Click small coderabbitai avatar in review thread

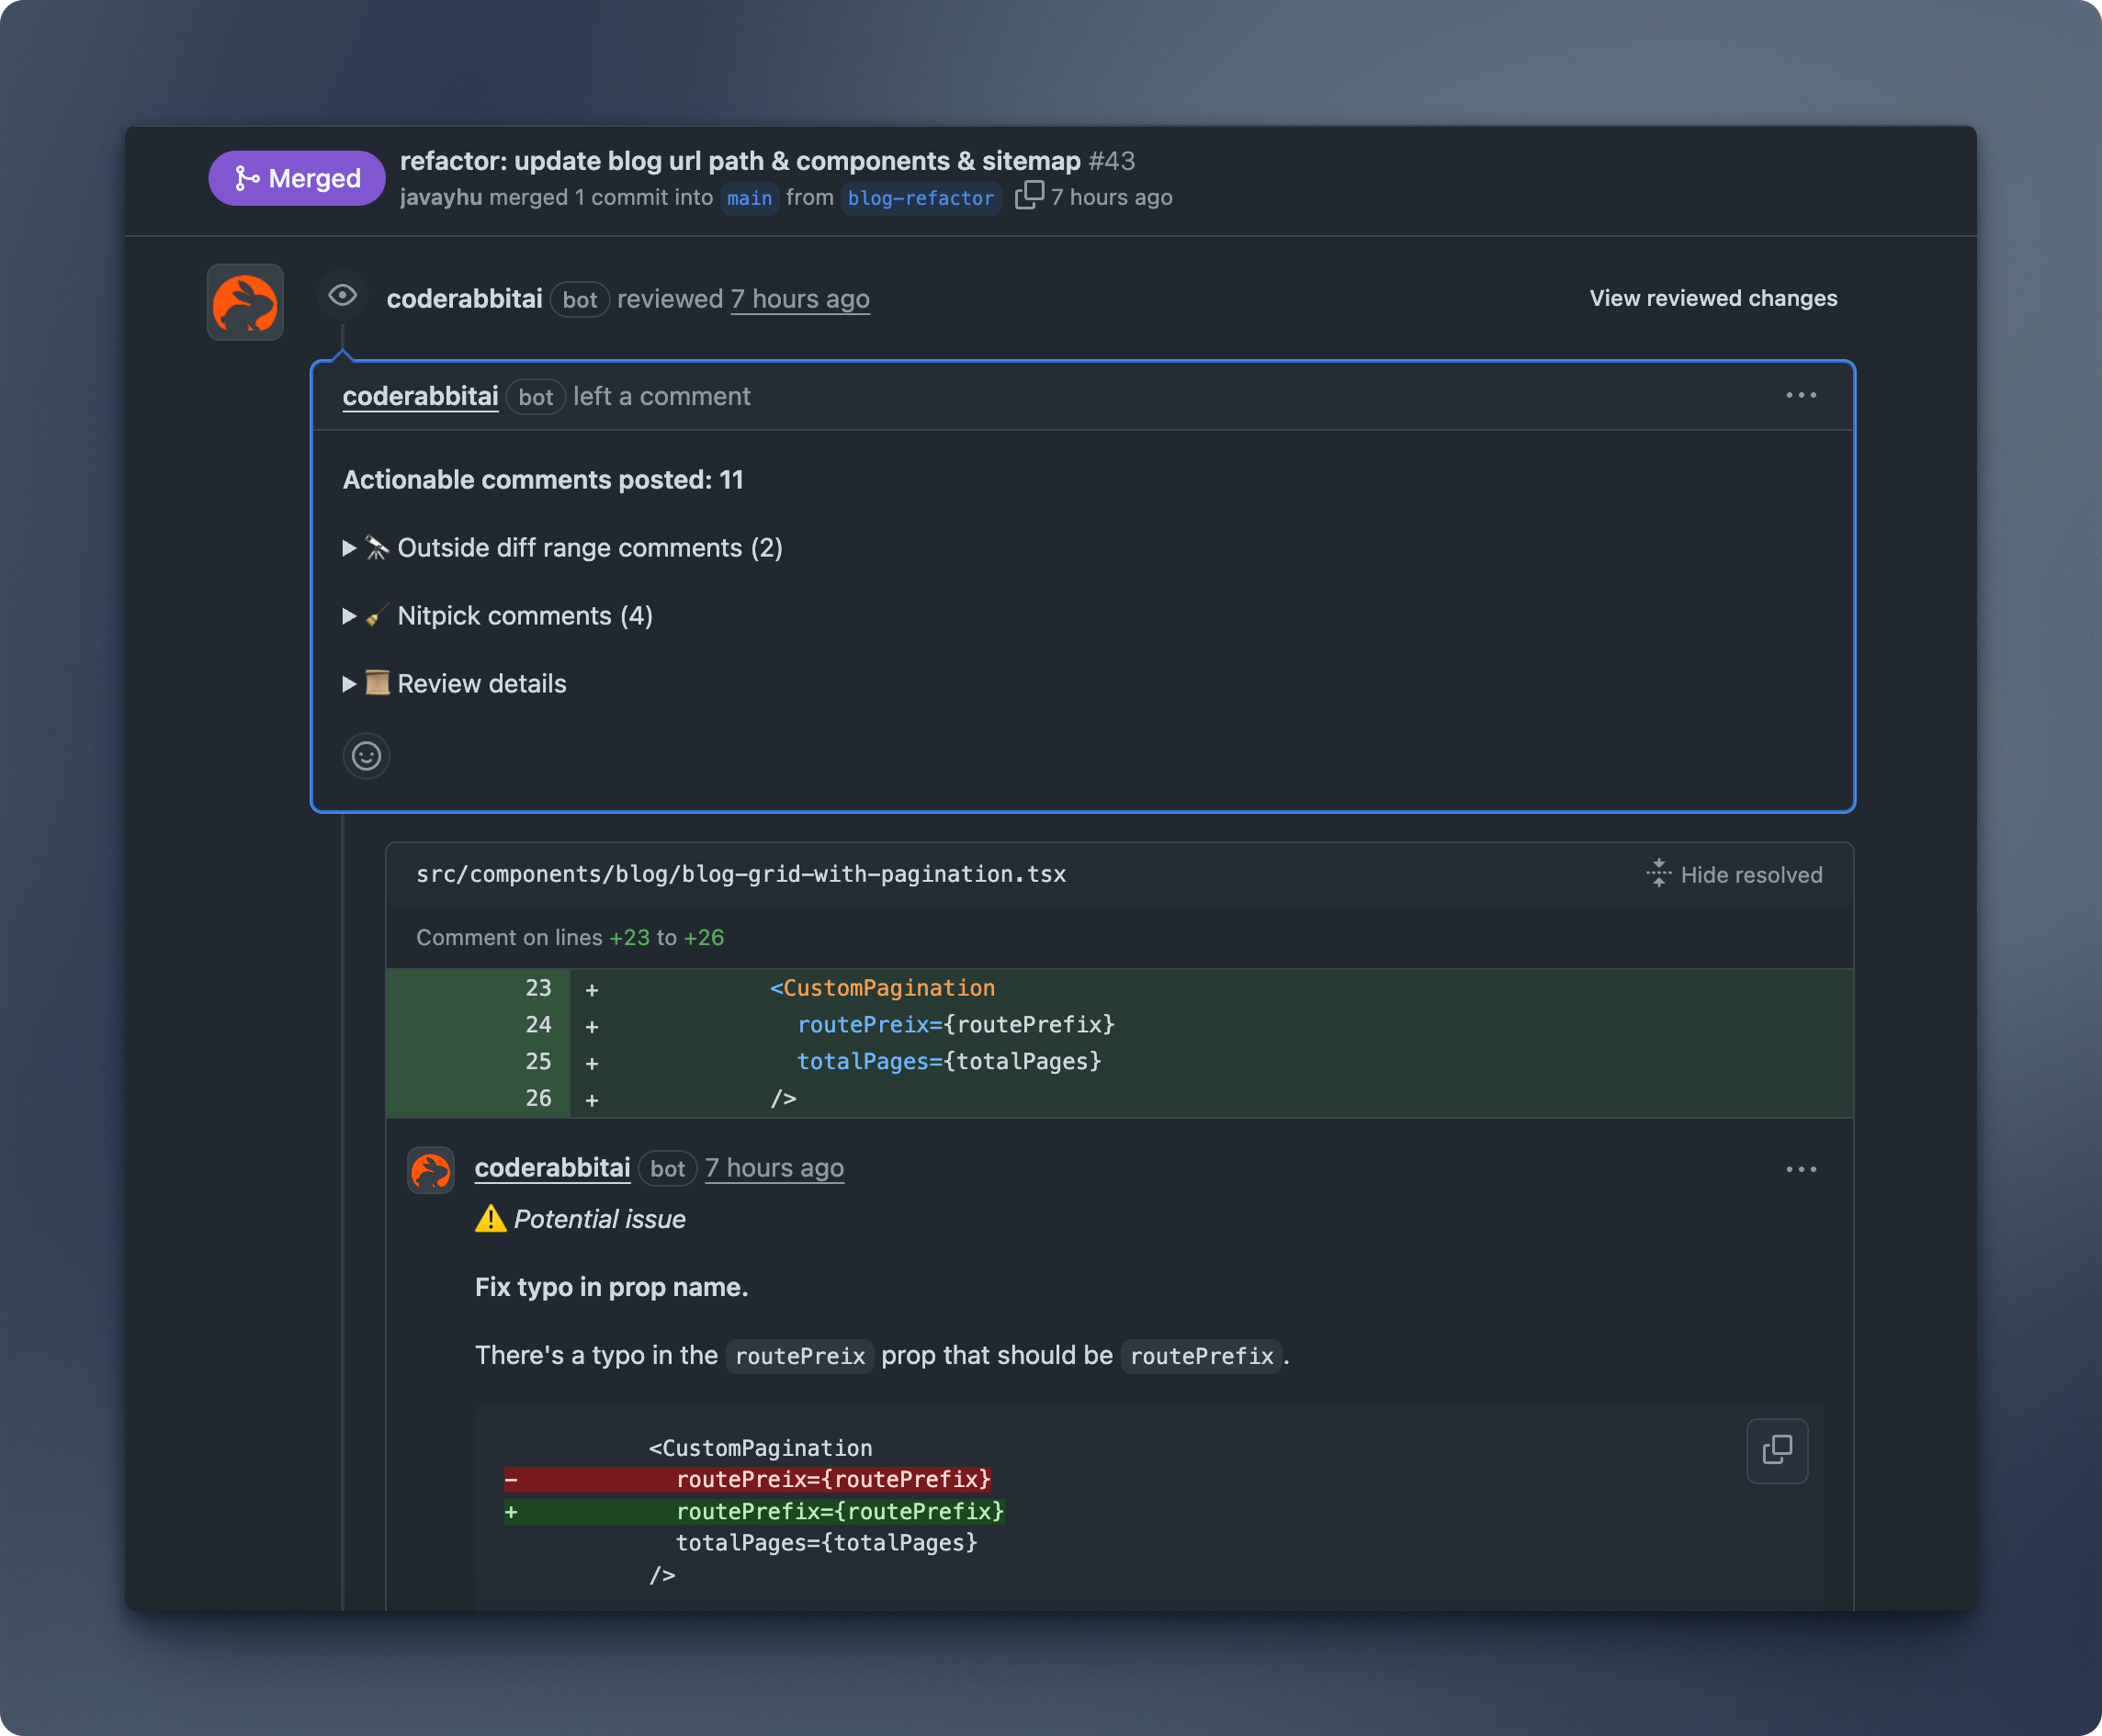click(x=431, y=1169)
